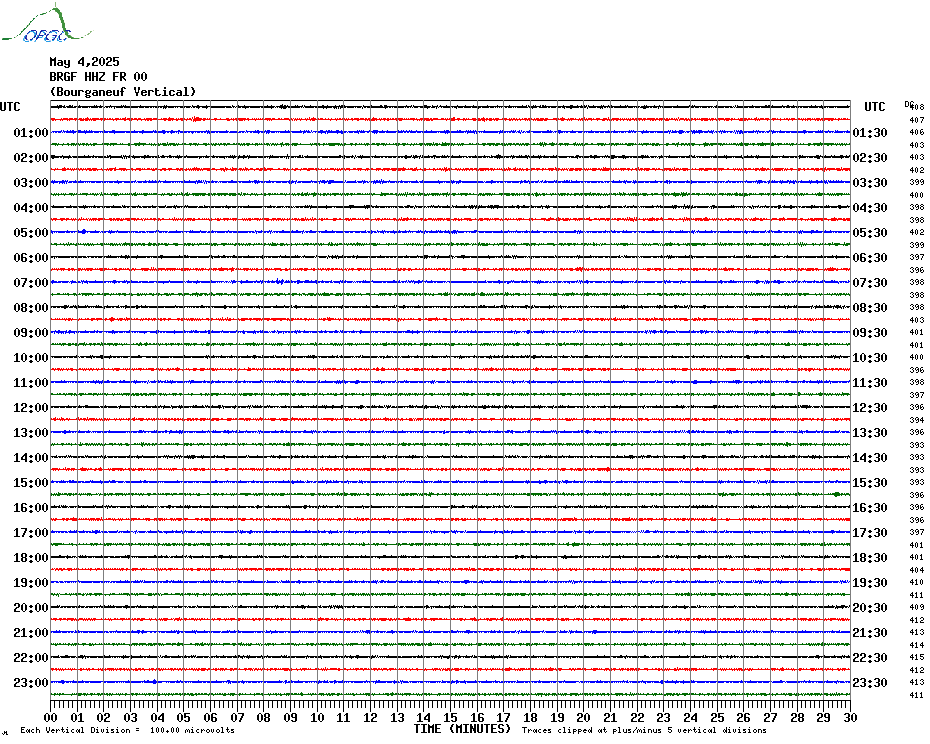Click the '10:30' half-hour label
Viewport: 930px width, 744px height.
[870, 358]
